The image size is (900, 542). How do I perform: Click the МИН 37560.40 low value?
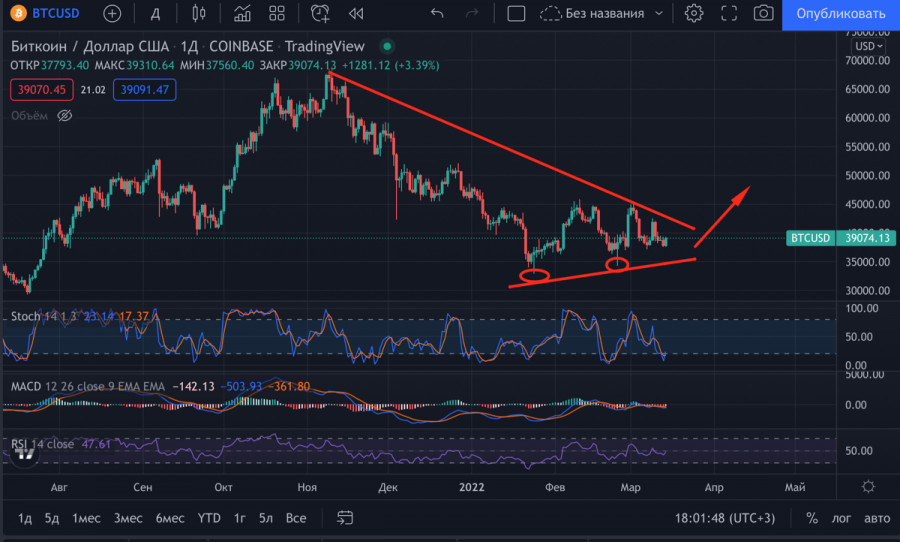click(217, 65)
